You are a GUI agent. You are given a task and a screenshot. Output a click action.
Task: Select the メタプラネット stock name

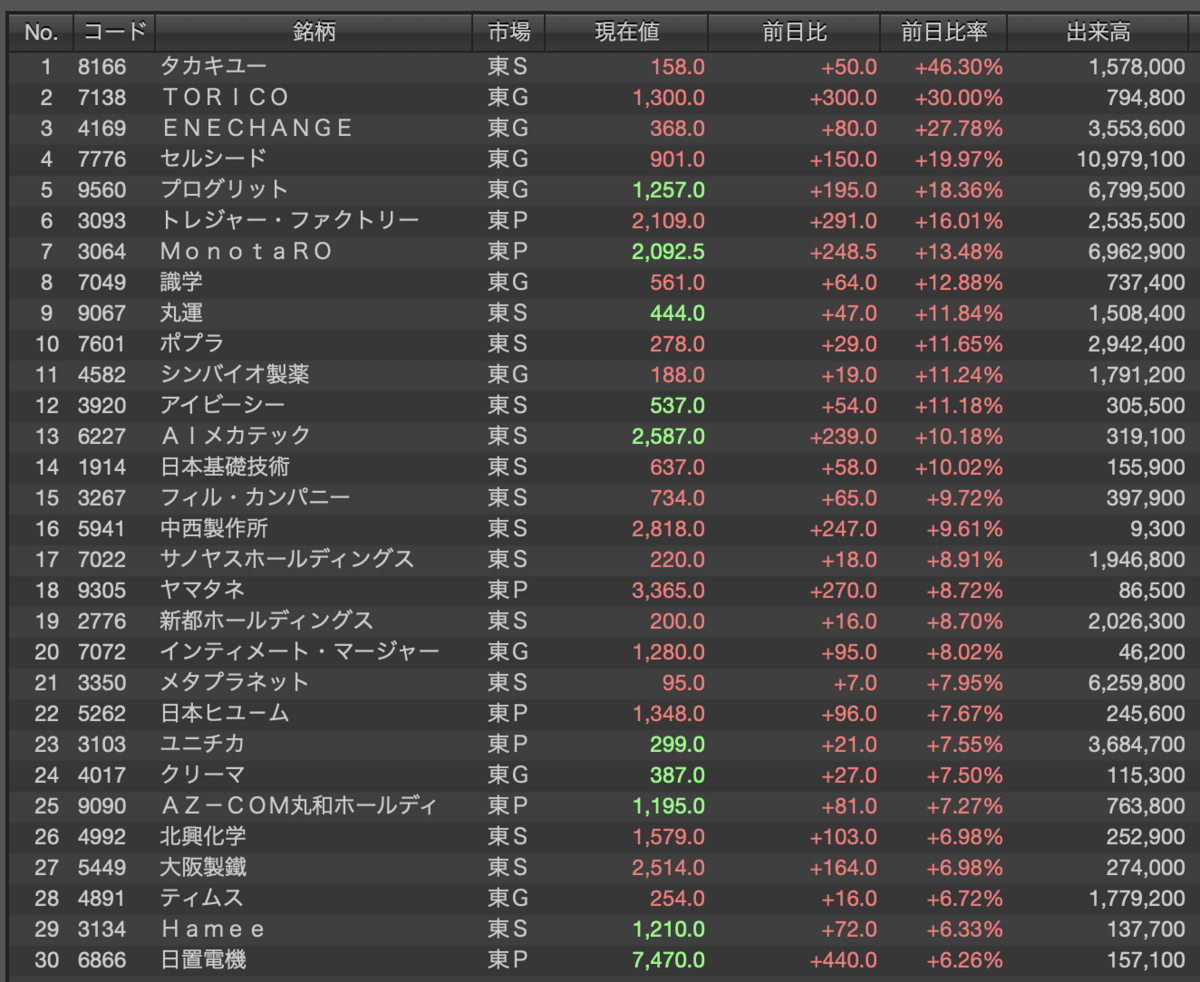(x=235, y=683)
